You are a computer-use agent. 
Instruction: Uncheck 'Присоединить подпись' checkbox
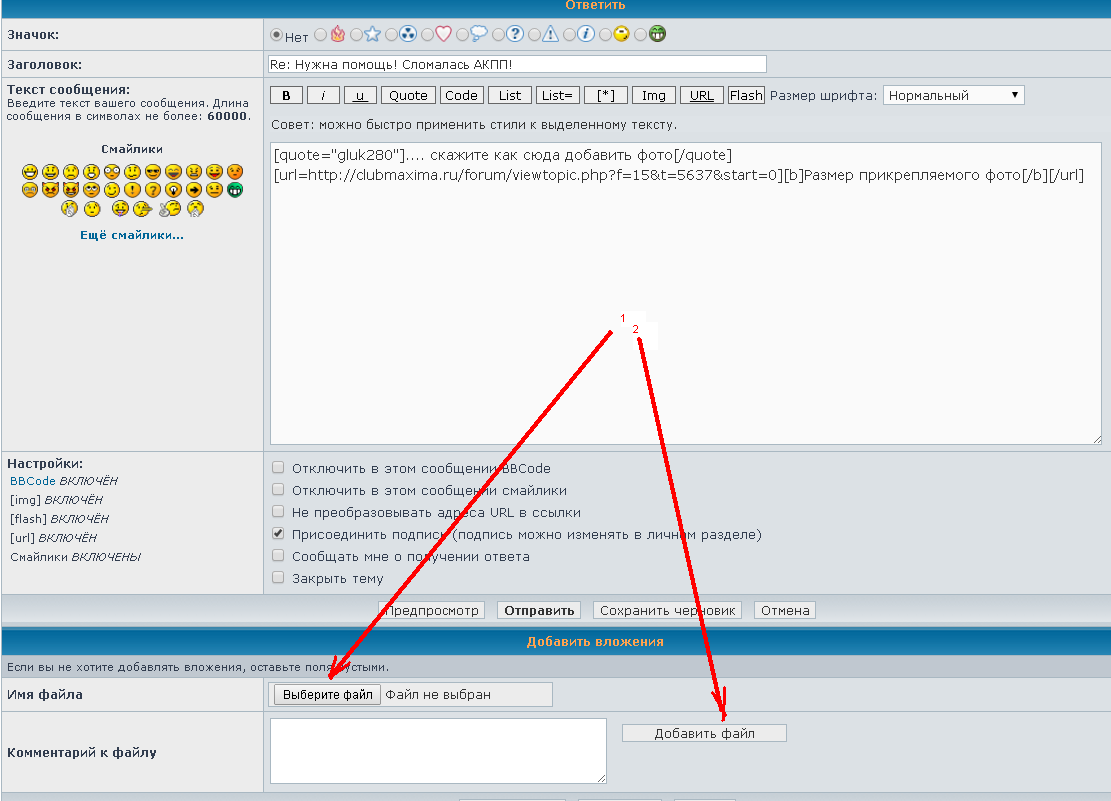[x=279, y=534]
